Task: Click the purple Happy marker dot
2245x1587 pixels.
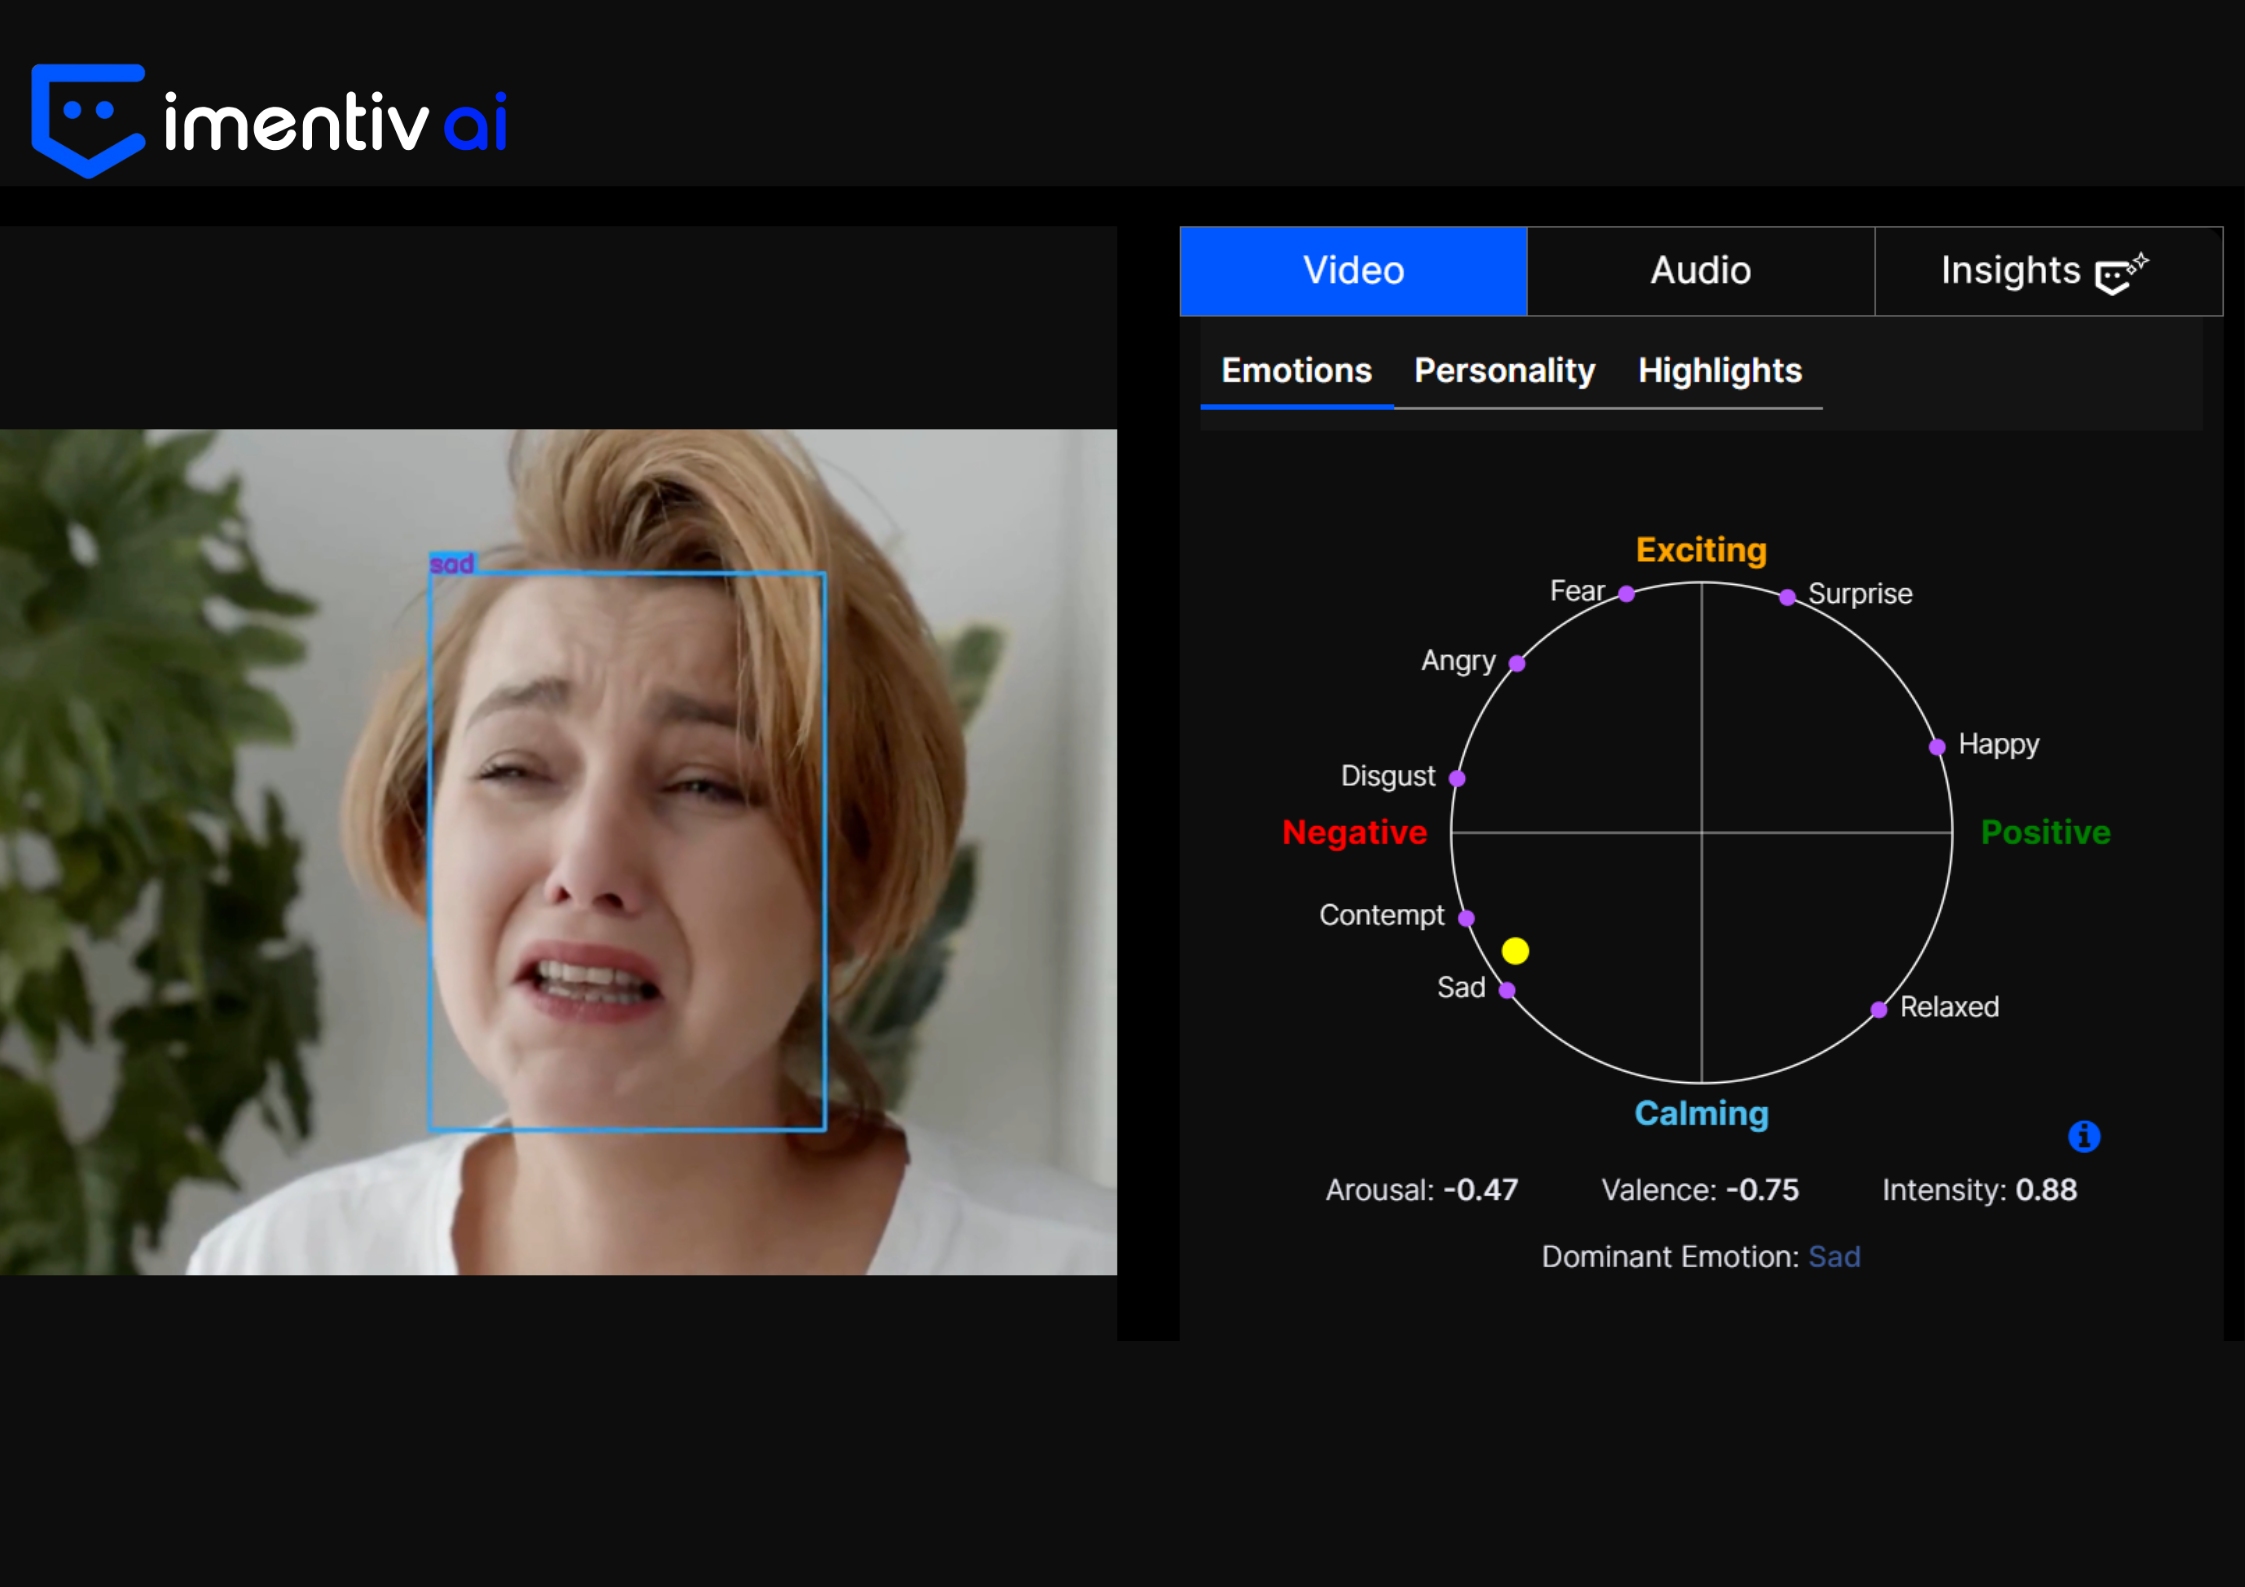Action: [1937, 747]
